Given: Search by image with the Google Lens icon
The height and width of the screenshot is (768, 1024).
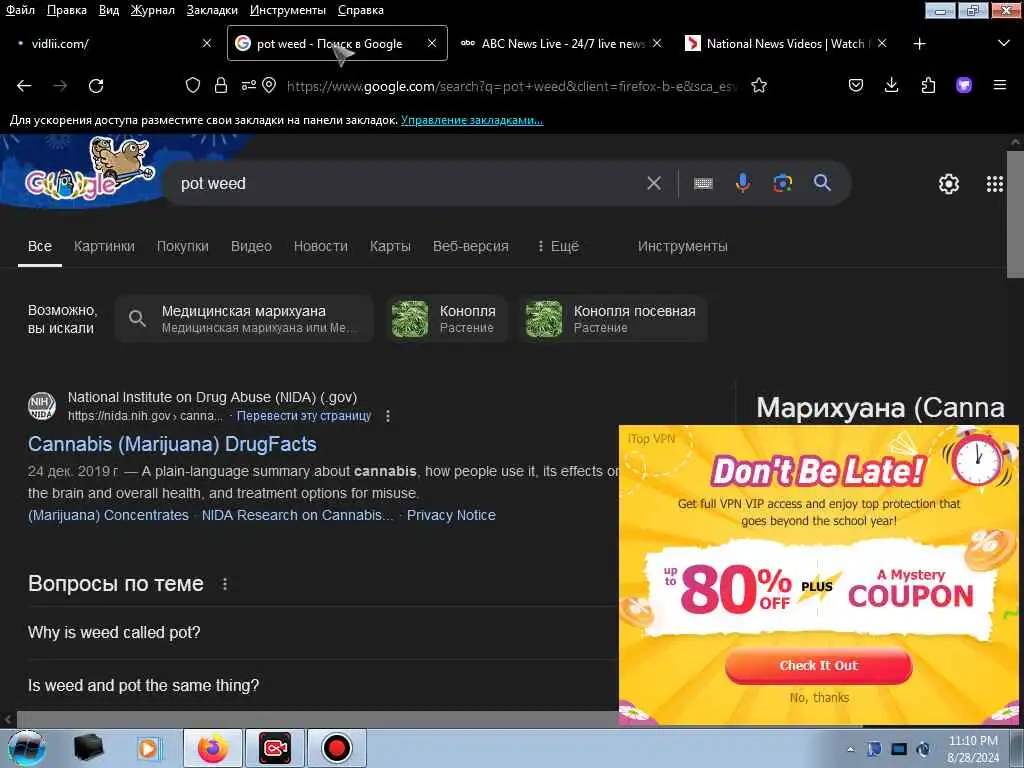Looking at the screenshot, I should [782, 184].
